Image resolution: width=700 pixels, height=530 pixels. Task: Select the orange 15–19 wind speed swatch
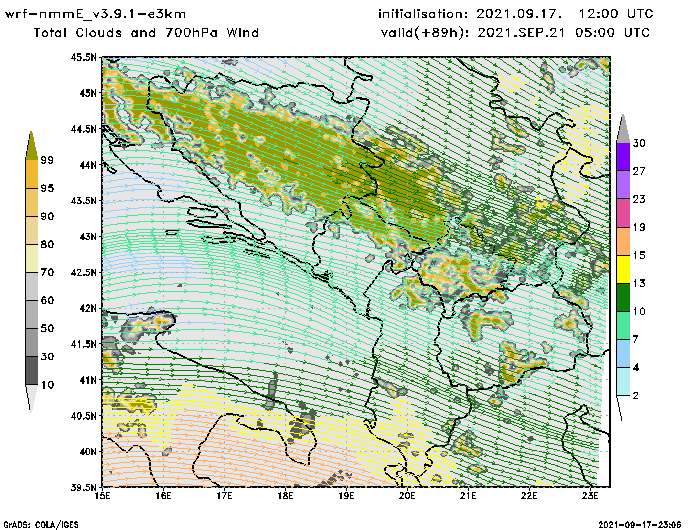[623, 241]
